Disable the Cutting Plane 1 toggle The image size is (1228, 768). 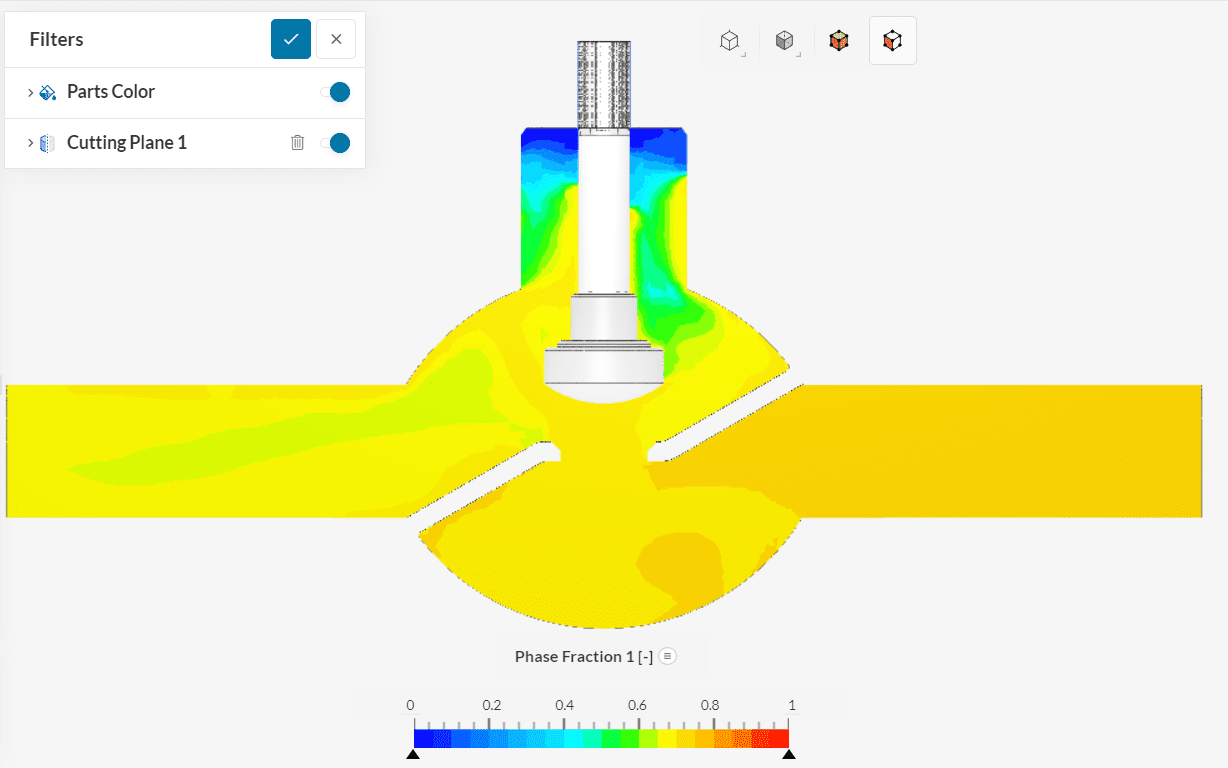[337, 143]
